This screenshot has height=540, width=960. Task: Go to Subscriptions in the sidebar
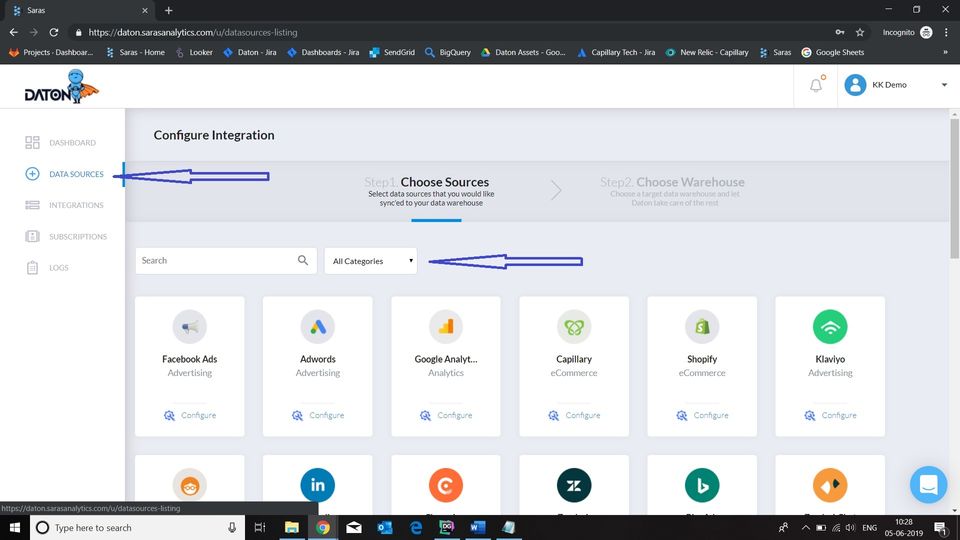click(x=66, y=236)
